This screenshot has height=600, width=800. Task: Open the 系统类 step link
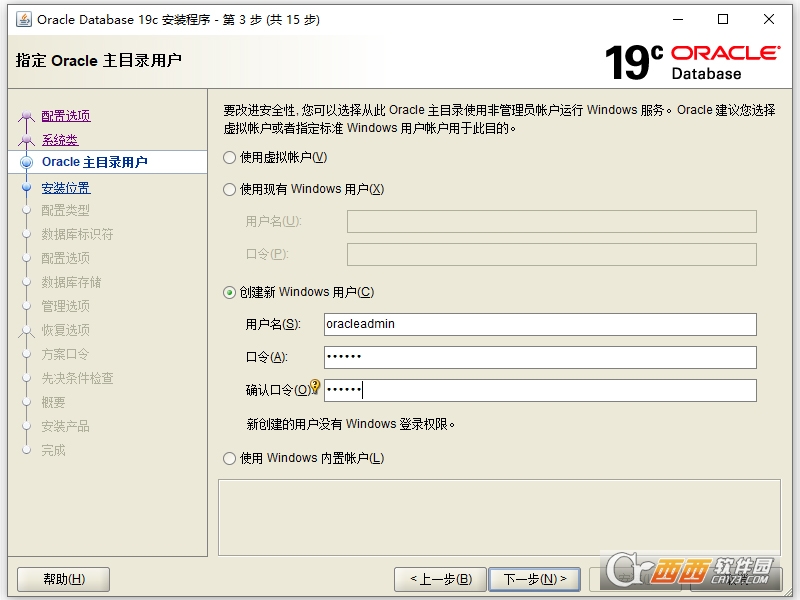pos(60,140)
